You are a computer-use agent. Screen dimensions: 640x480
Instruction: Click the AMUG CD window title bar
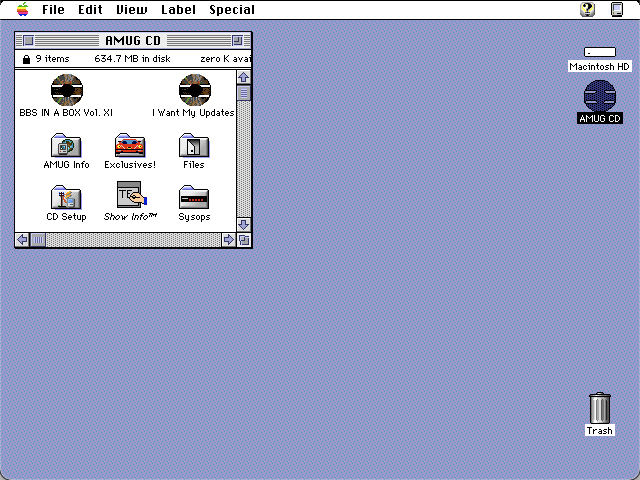pos(133,40)
